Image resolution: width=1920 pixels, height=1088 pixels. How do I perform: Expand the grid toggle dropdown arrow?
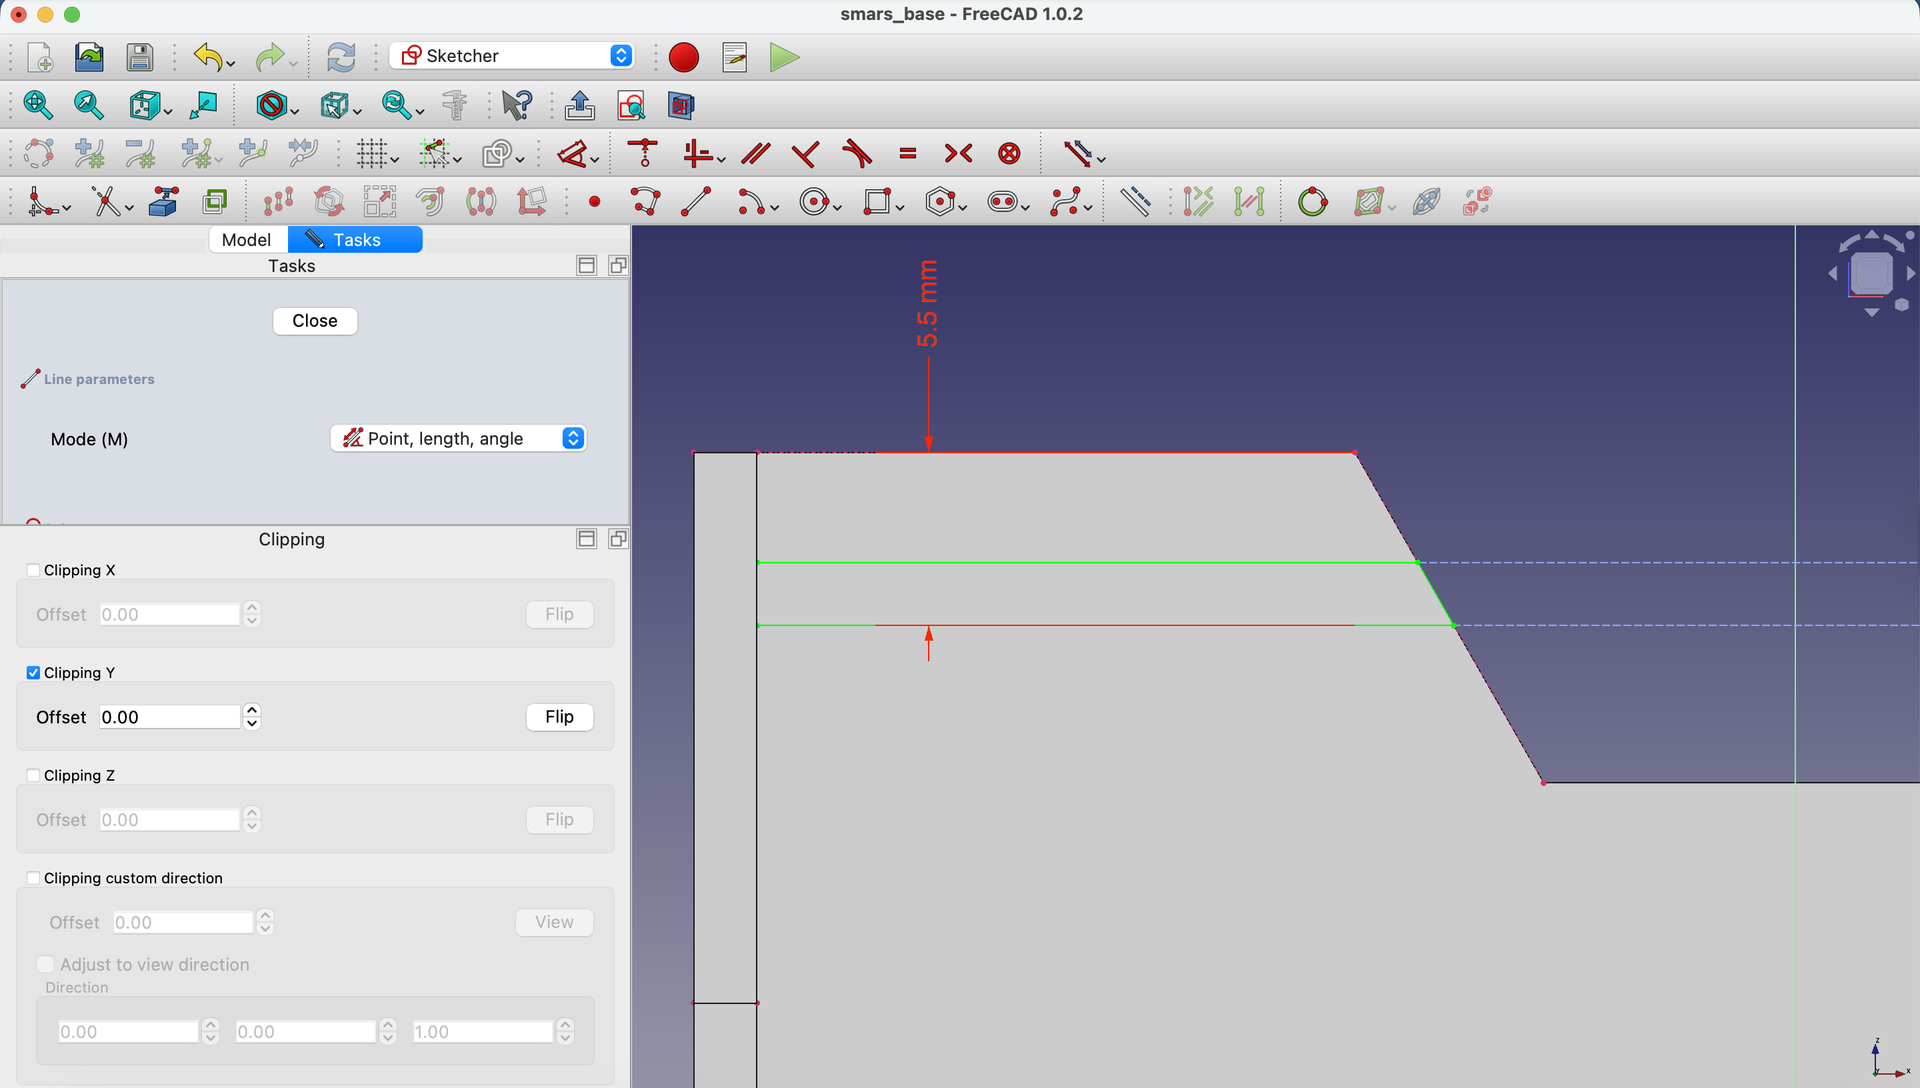[x=396, y=160]
